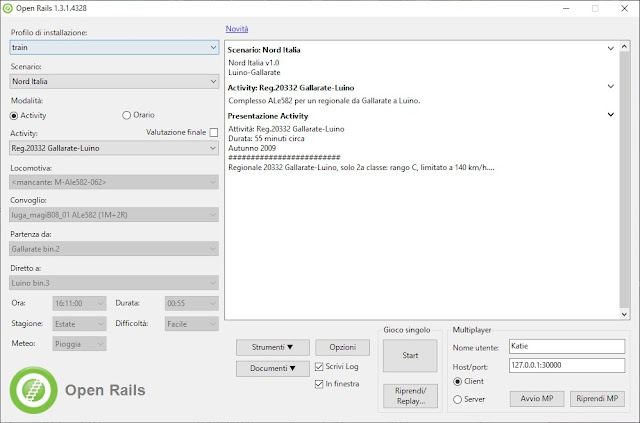Close the Open Rails window

tap(624, 8)
